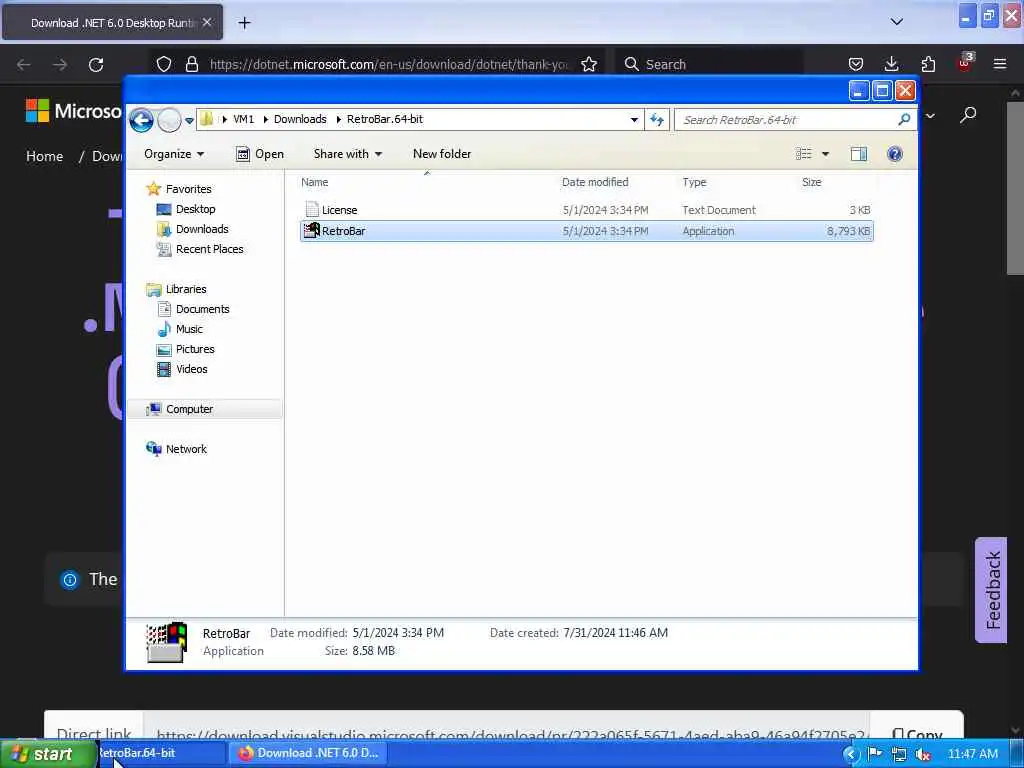Sort by the Size column header

(x=812, y=182)
